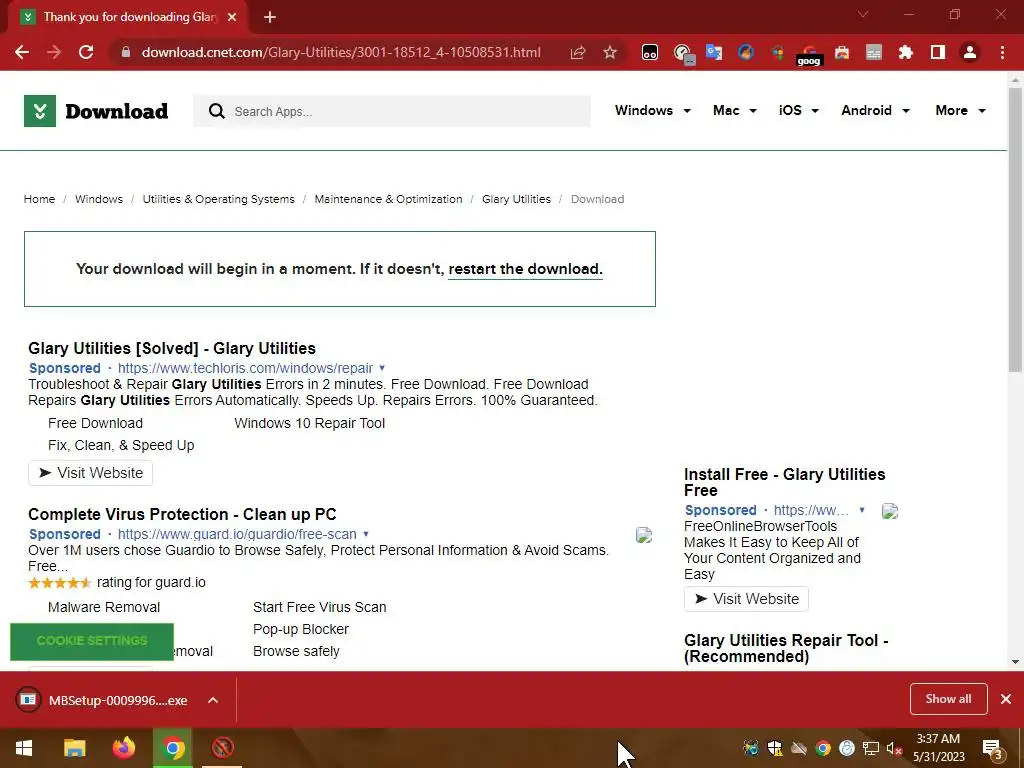Open the Extensions puzzle piece icon
The width and height of the screenshot is (1024, 768).
[906, 52]
